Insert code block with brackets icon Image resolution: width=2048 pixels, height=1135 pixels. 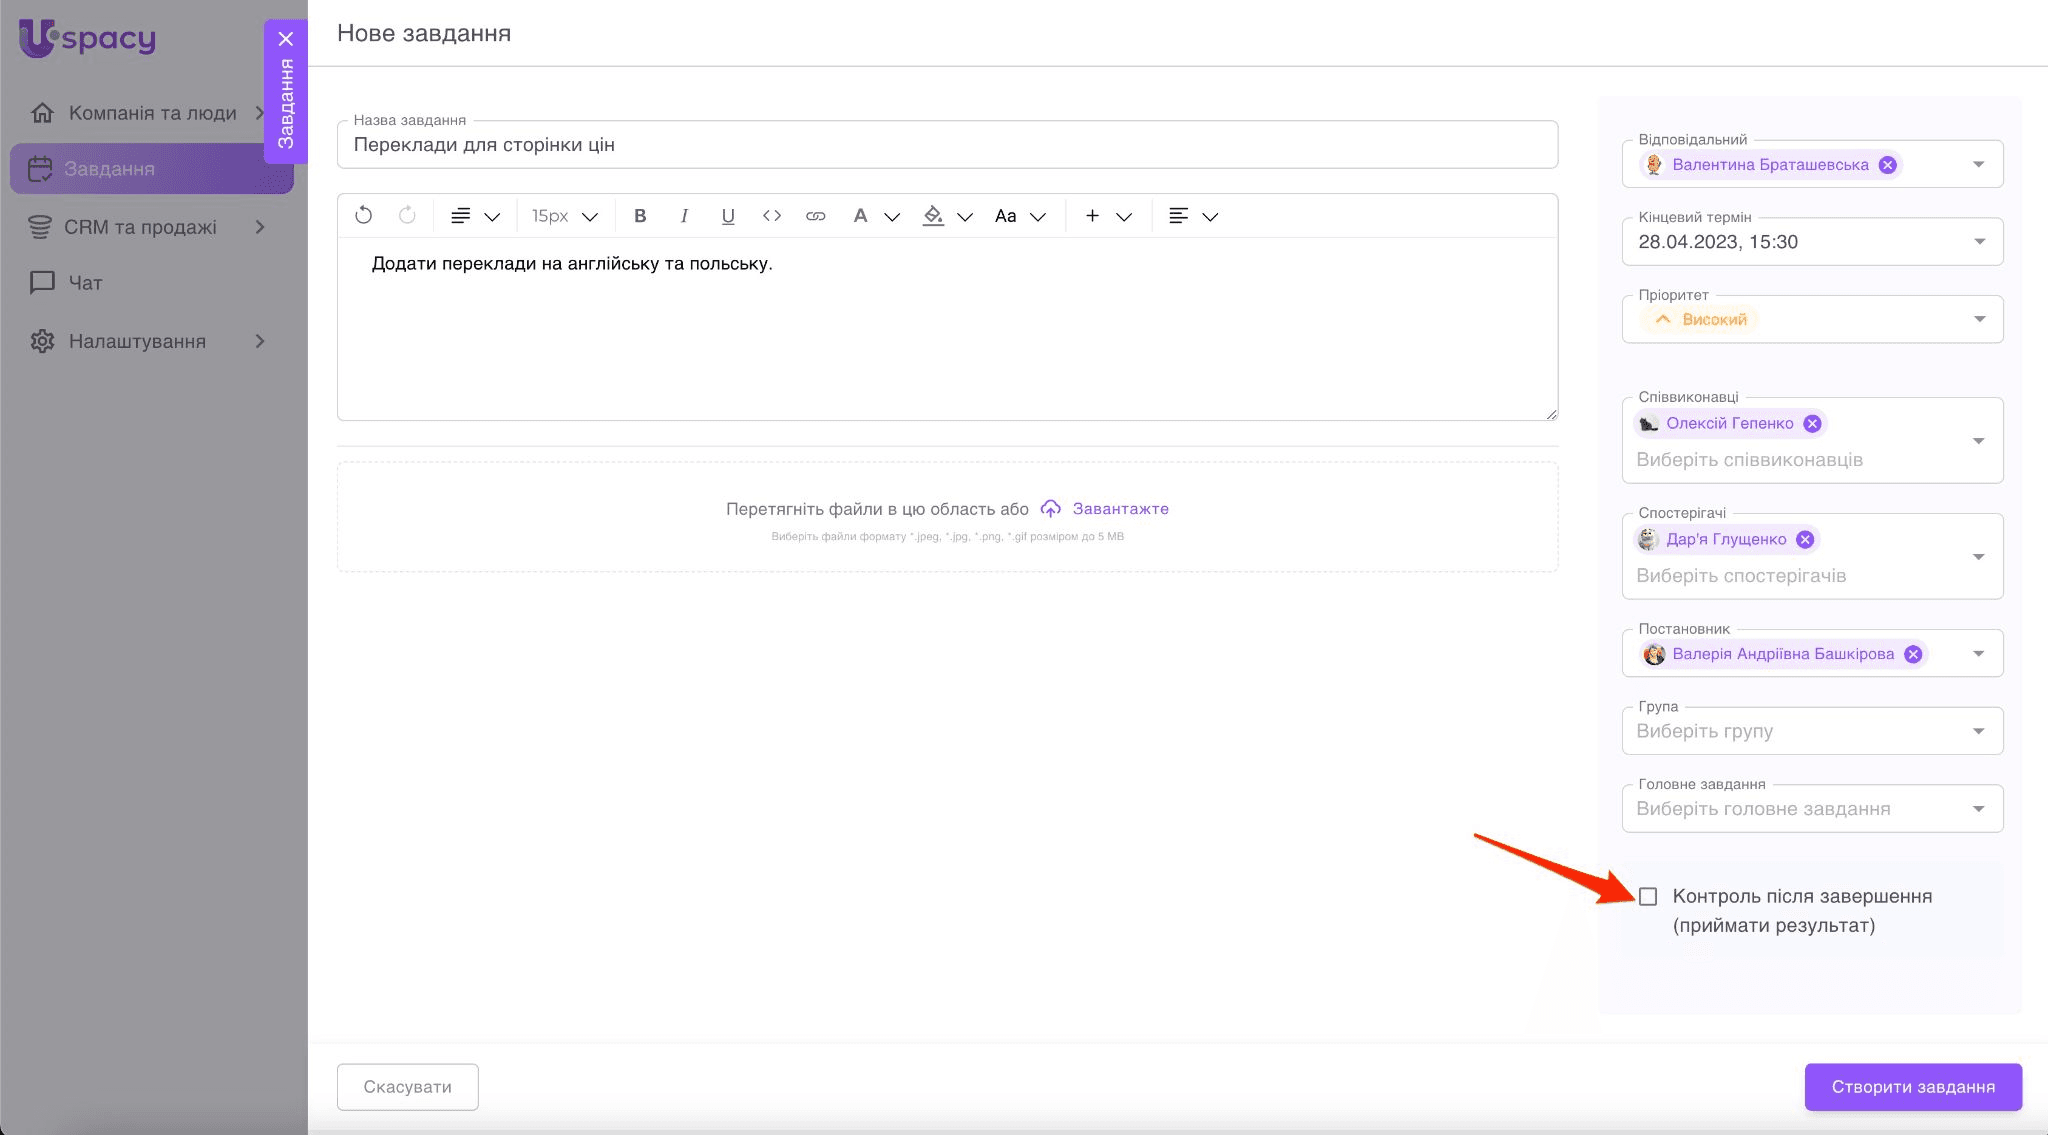(771, 216)
